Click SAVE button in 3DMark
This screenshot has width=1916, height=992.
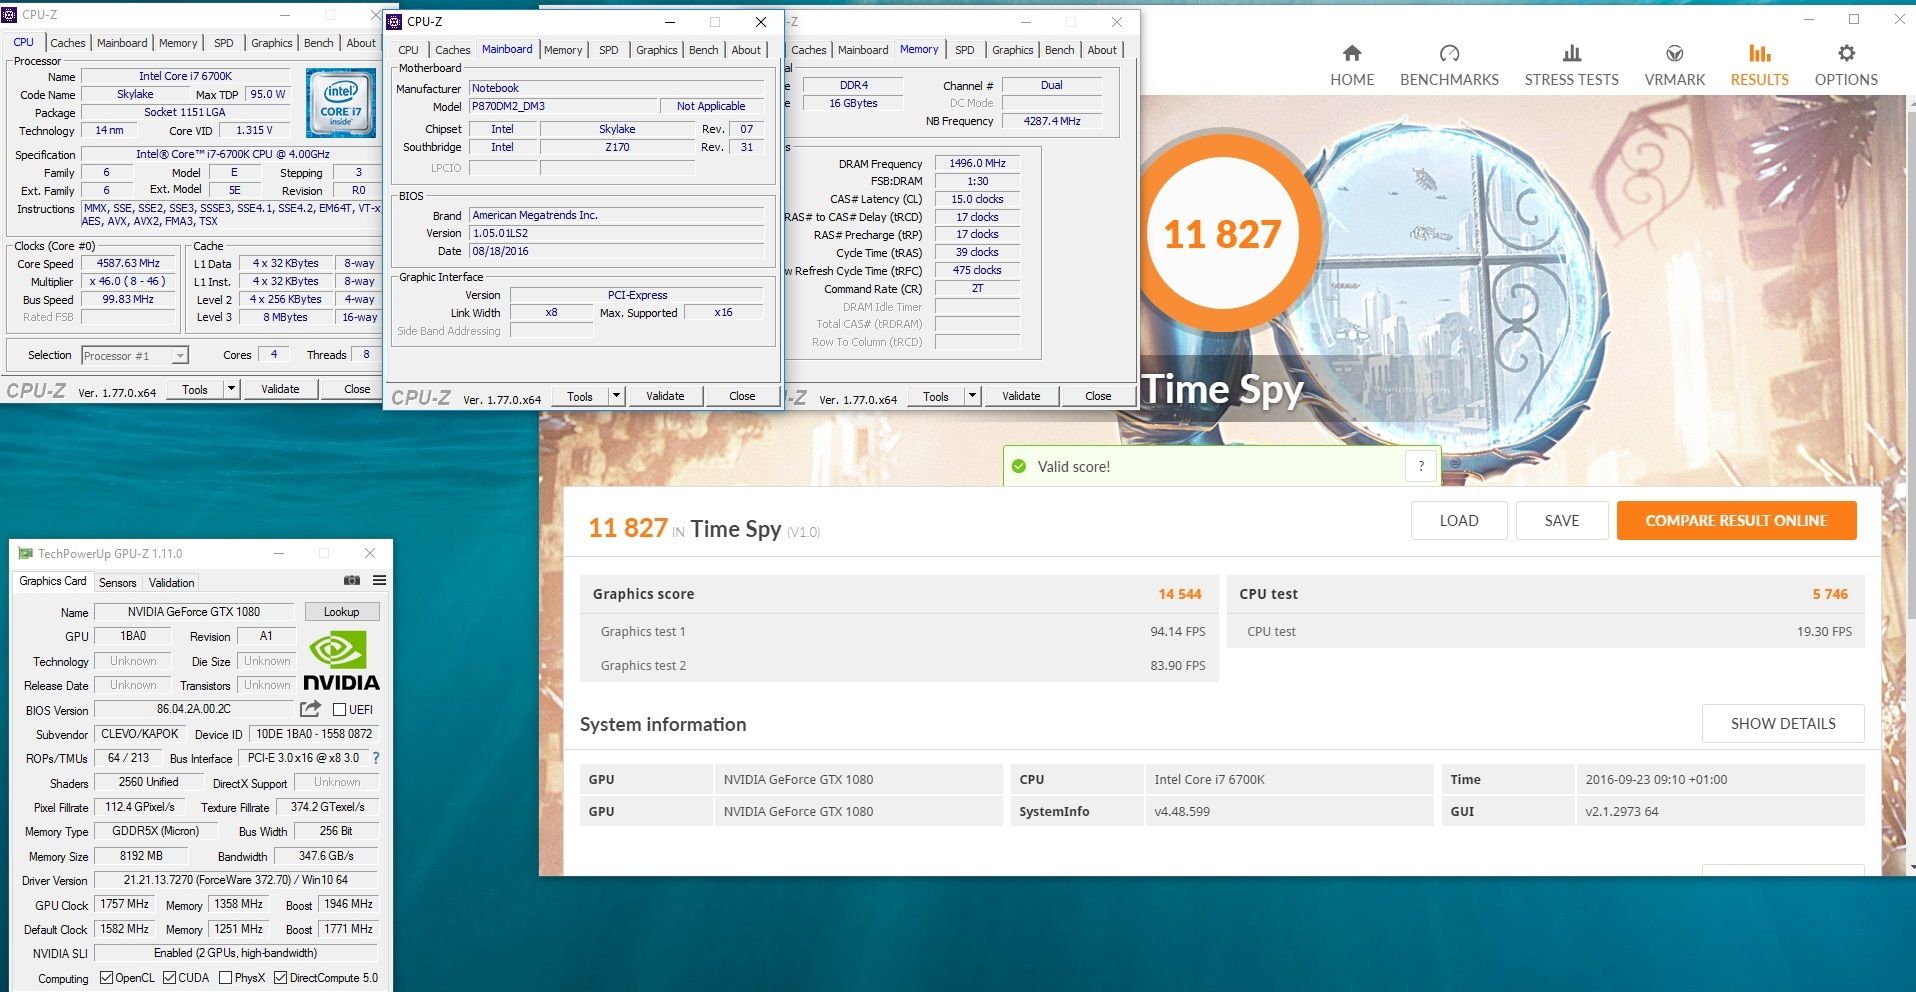(x=1562, y=520)
